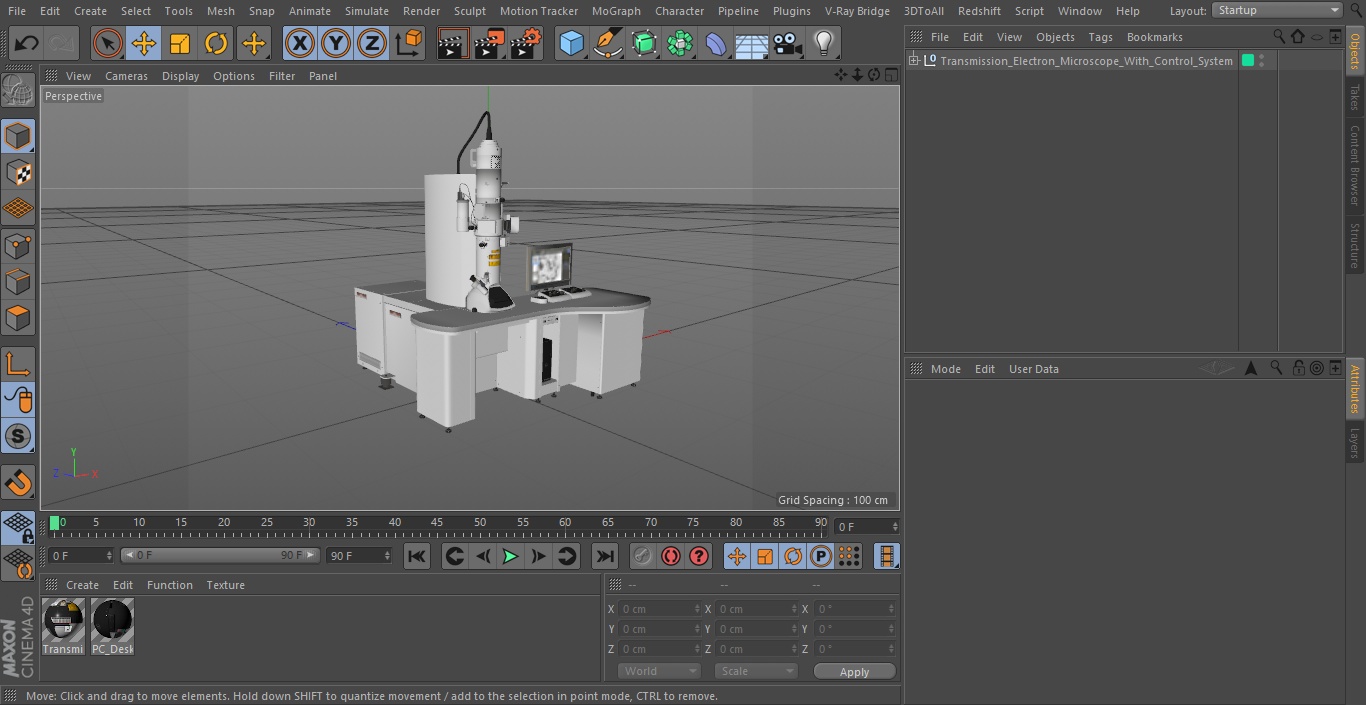Switch to Texture mode icon
The width and height of the screenshot is (1366, 705).
[x=18, y=172]
